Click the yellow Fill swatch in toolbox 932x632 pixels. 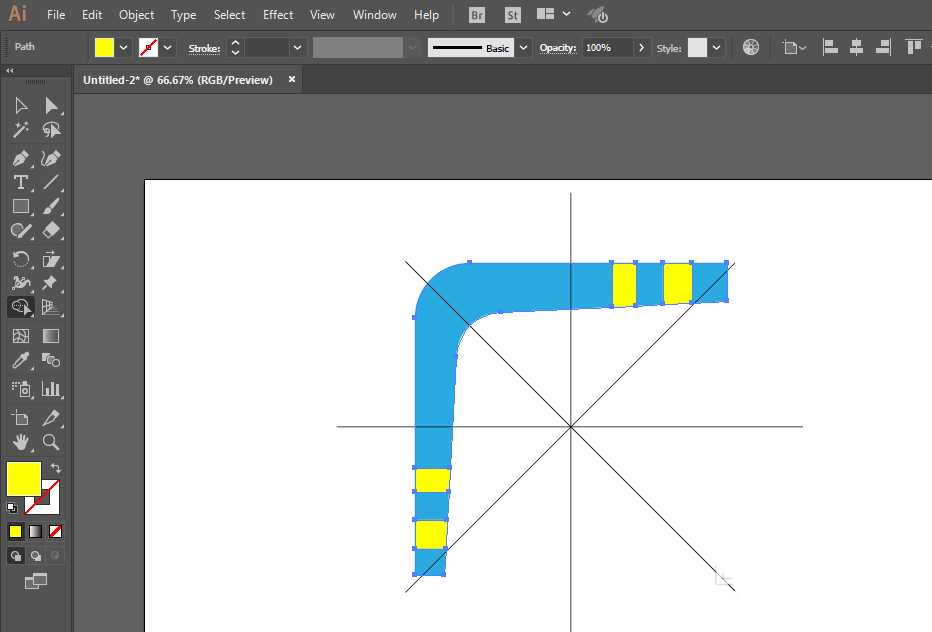(x=23, y=478)
